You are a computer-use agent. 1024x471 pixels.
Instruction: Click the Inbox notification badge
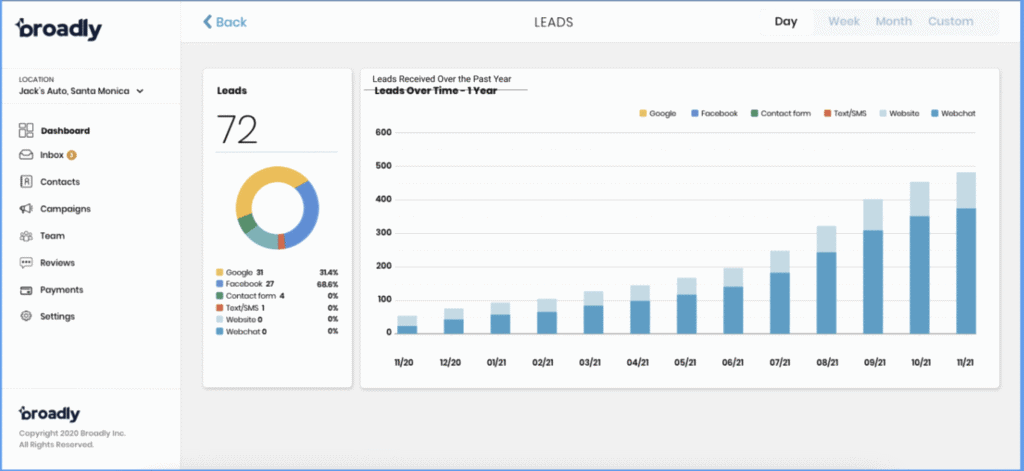click(x=72, y=155)
